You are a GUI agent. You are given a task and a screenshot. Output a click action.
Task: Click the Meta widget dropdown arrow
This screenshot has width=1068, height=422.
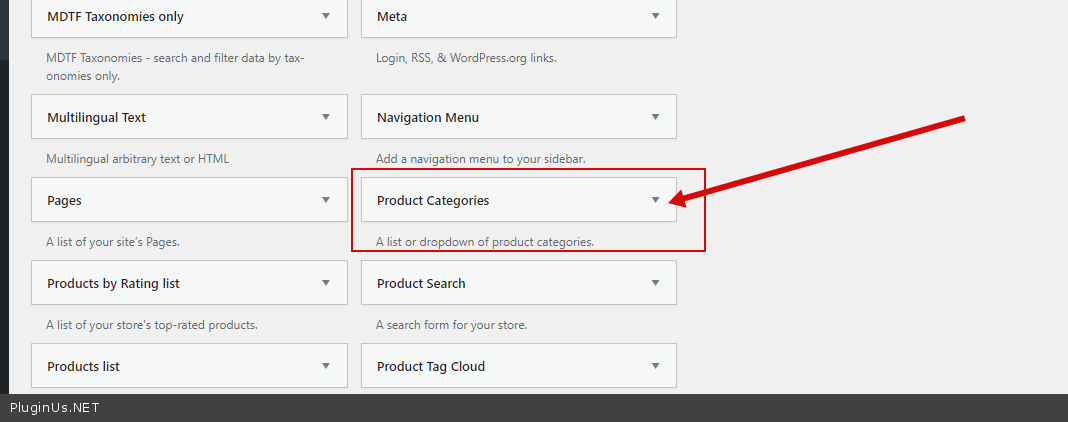(x=655, y=16)
